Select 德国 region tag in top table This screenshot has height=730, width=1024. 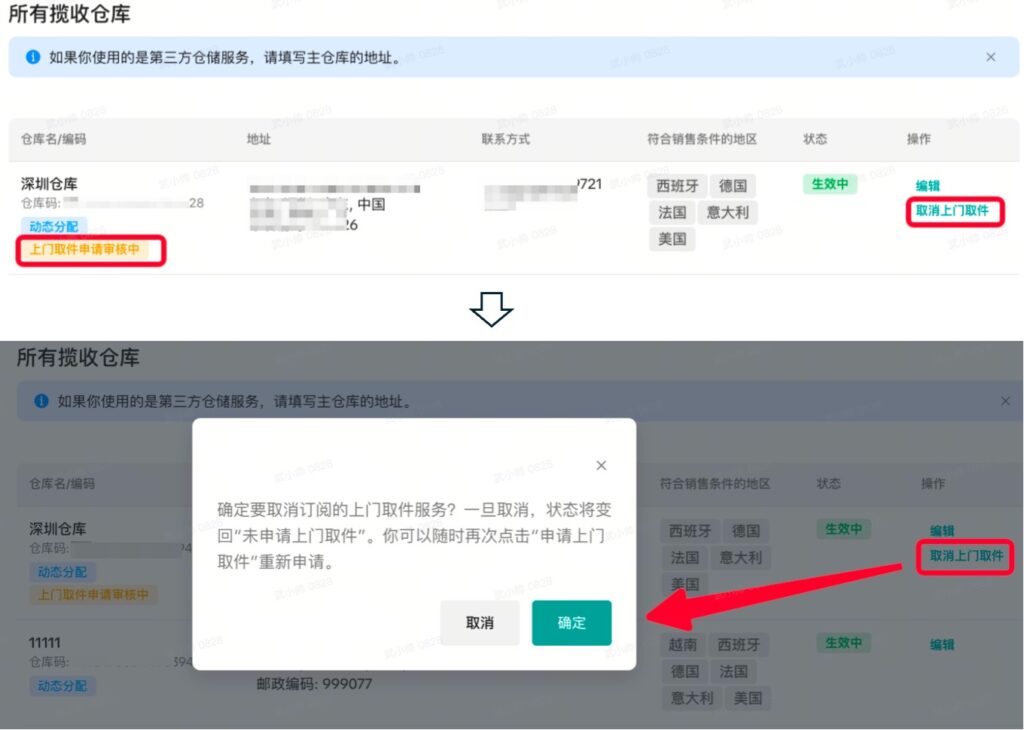tap(733, 186)
